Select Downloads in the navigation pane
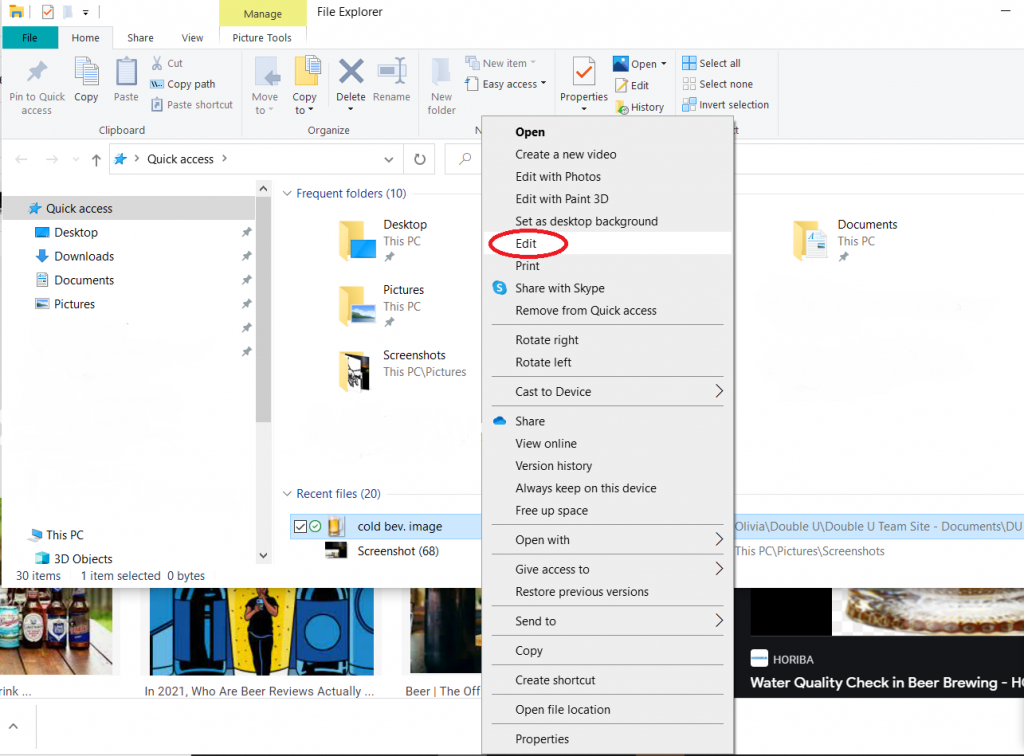Screen dimensions: 1024x756 (x=84, y=256)
